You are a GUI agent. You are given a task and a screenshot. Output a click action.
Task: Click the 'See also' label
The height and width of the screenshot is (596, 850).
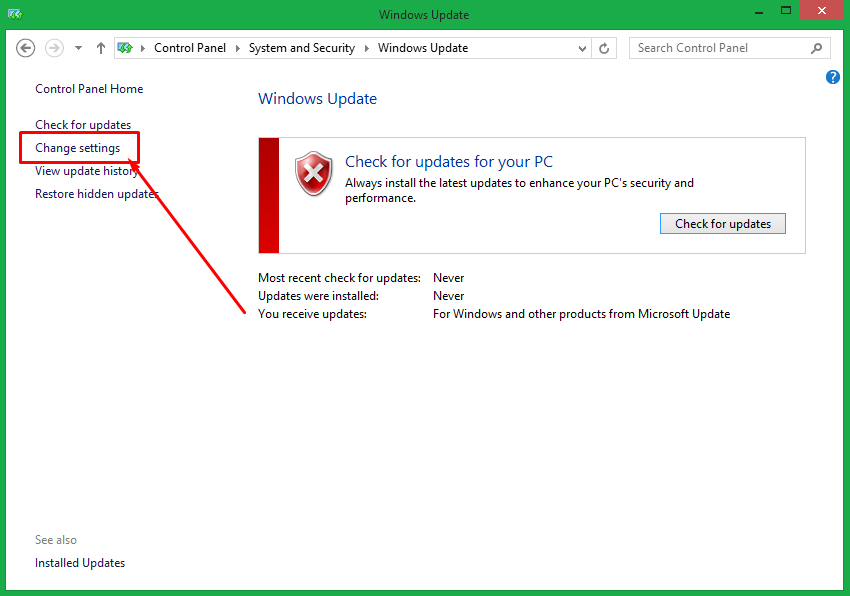pyautogui.click(x=56, y=540)
